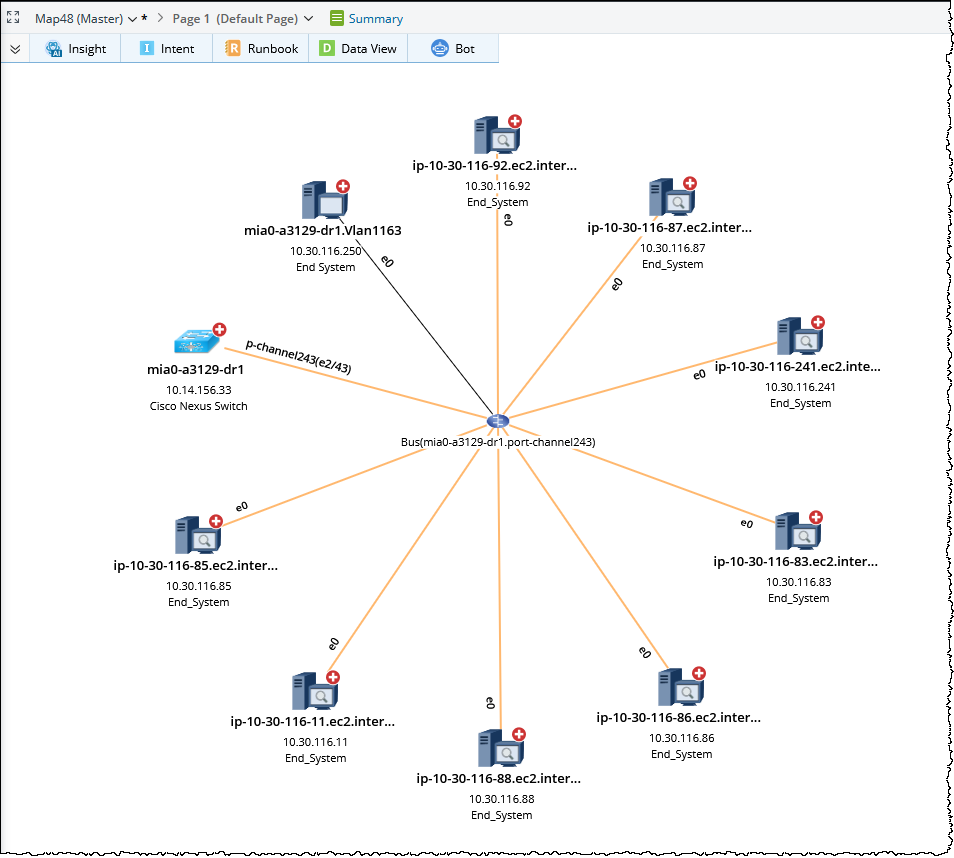Click Map48 (Master) breadcrumb text
The image size is (954, 858).
(x=79, y=19)
